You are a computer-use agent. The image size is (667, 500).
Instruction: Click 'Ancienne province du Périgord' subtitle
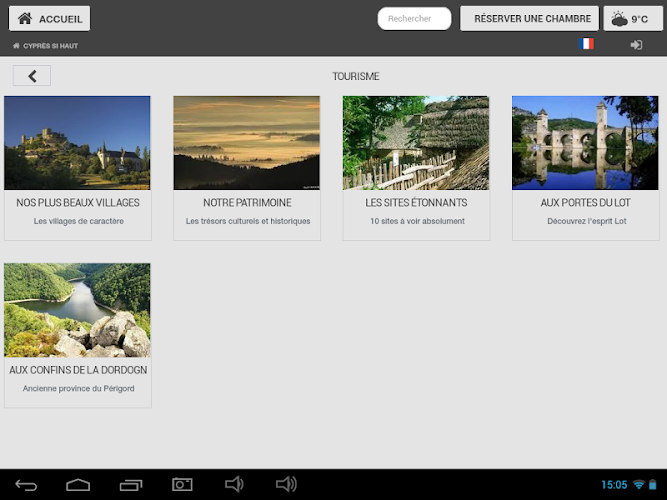[x=79, y=389]
